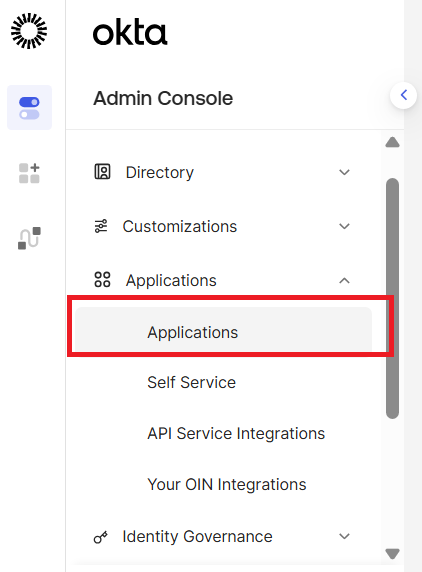Click the scrollbar up arrow
Screen dimensions: 422x572
click(392, 142)
